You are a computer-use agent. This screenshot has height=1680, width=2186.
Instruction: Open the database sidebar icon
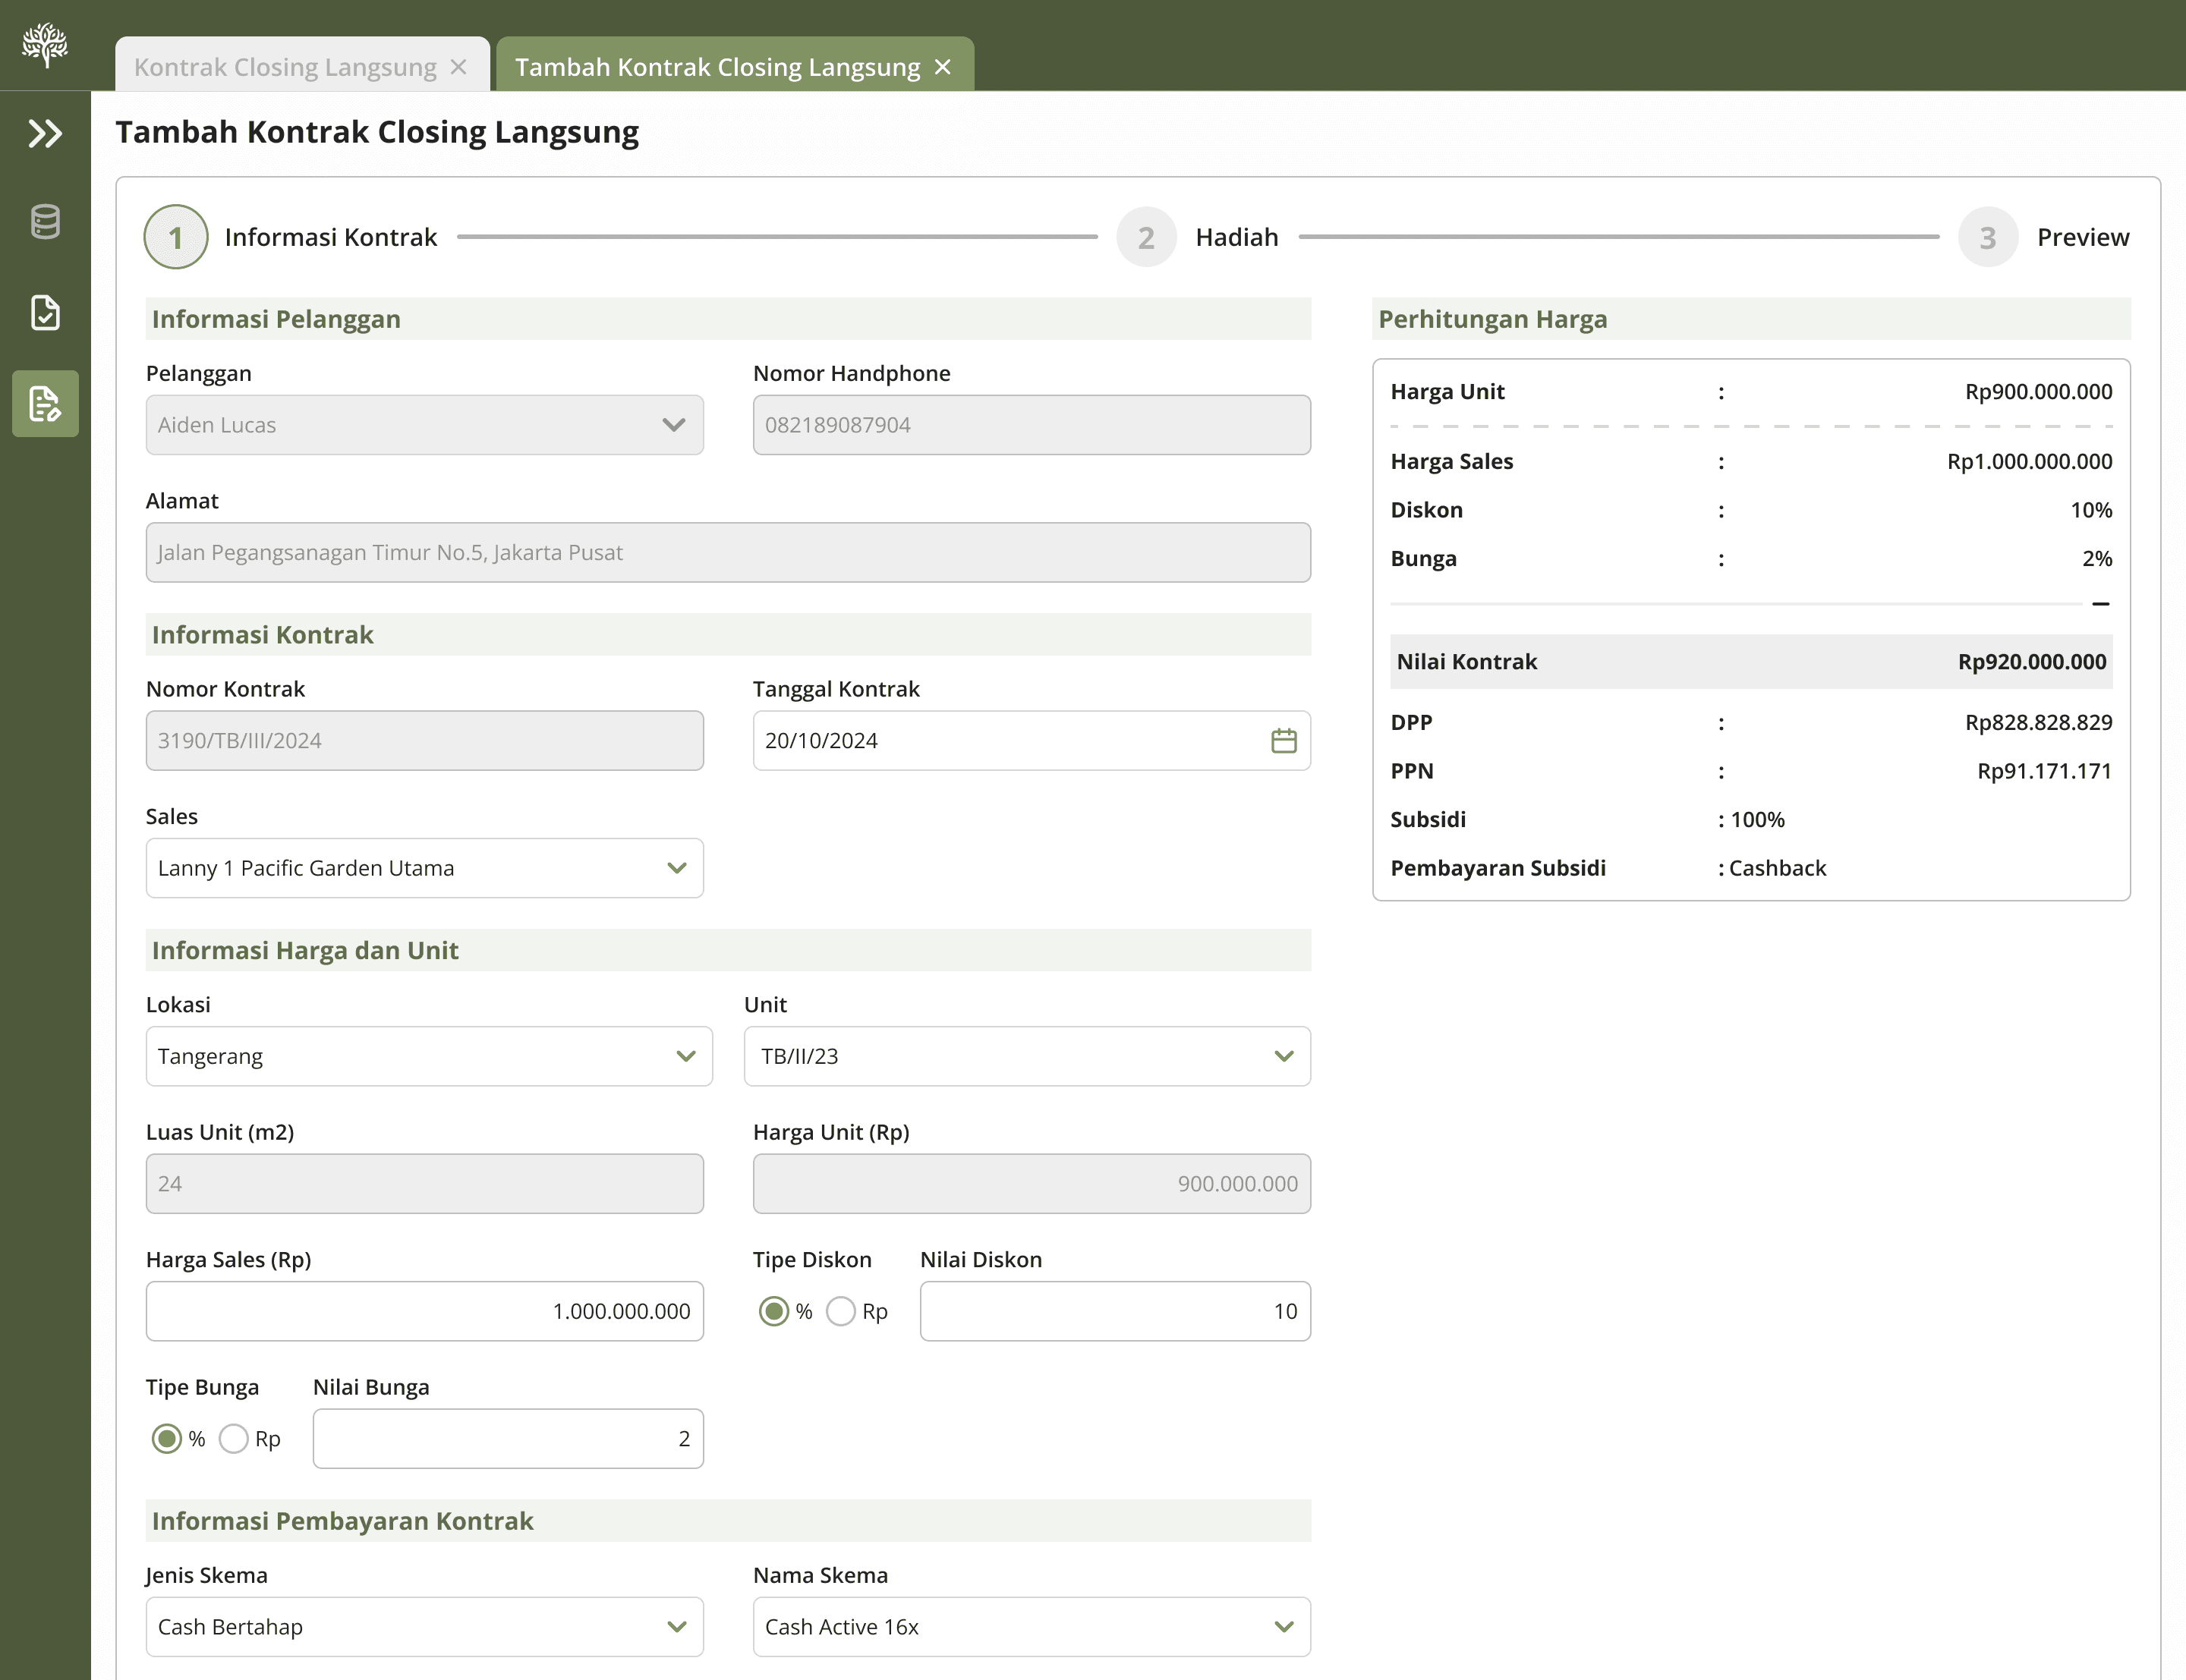45,222
